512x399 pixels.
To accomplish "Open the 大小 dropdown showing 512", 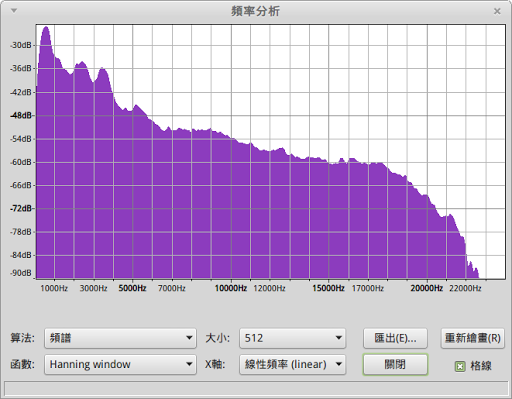I will (292, 338).
